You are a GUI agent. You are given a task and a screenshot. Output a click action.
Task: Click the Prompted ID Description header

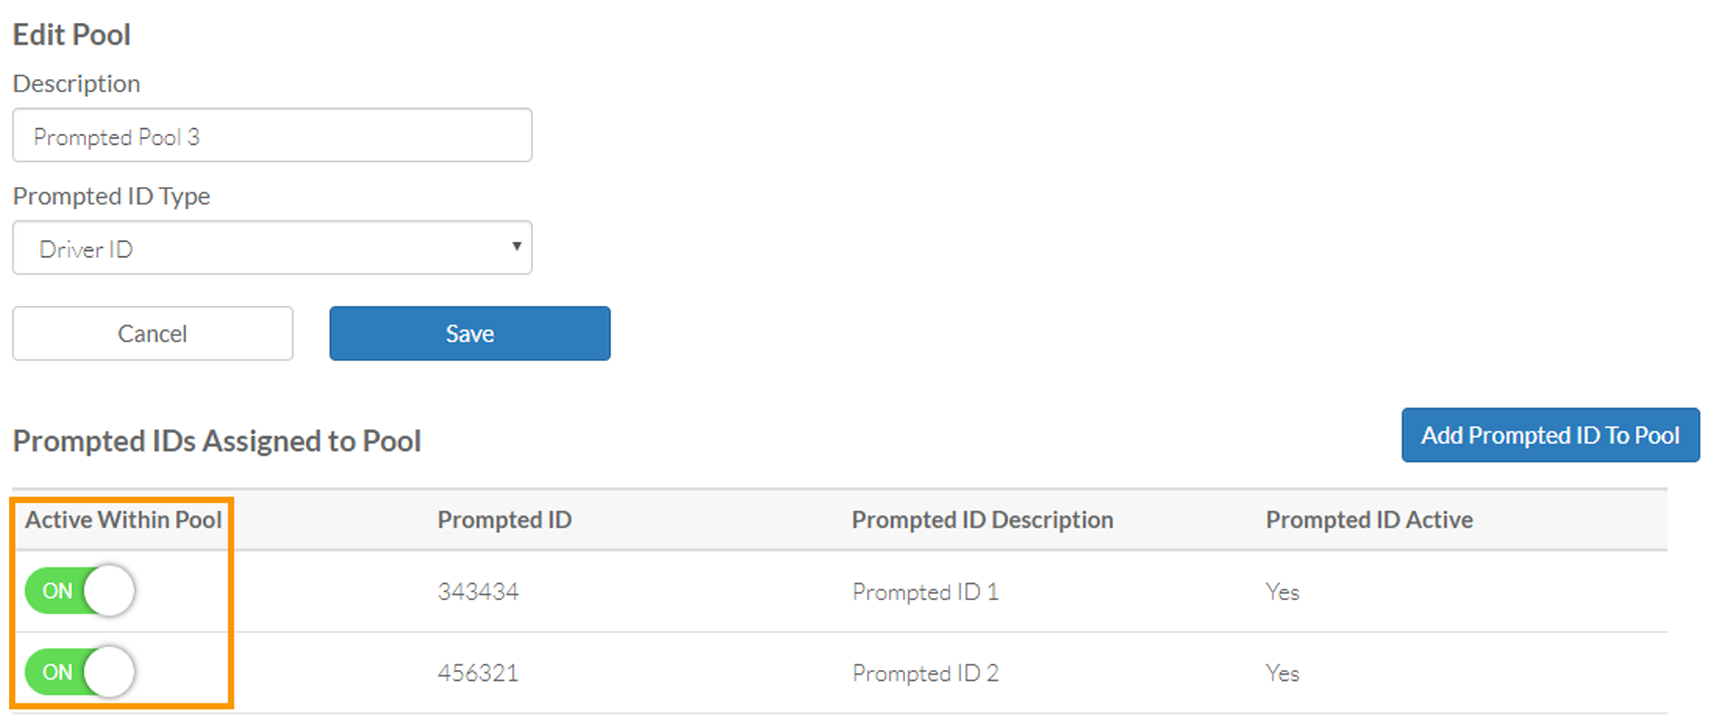pyautogui.click(x=982, y=520)
